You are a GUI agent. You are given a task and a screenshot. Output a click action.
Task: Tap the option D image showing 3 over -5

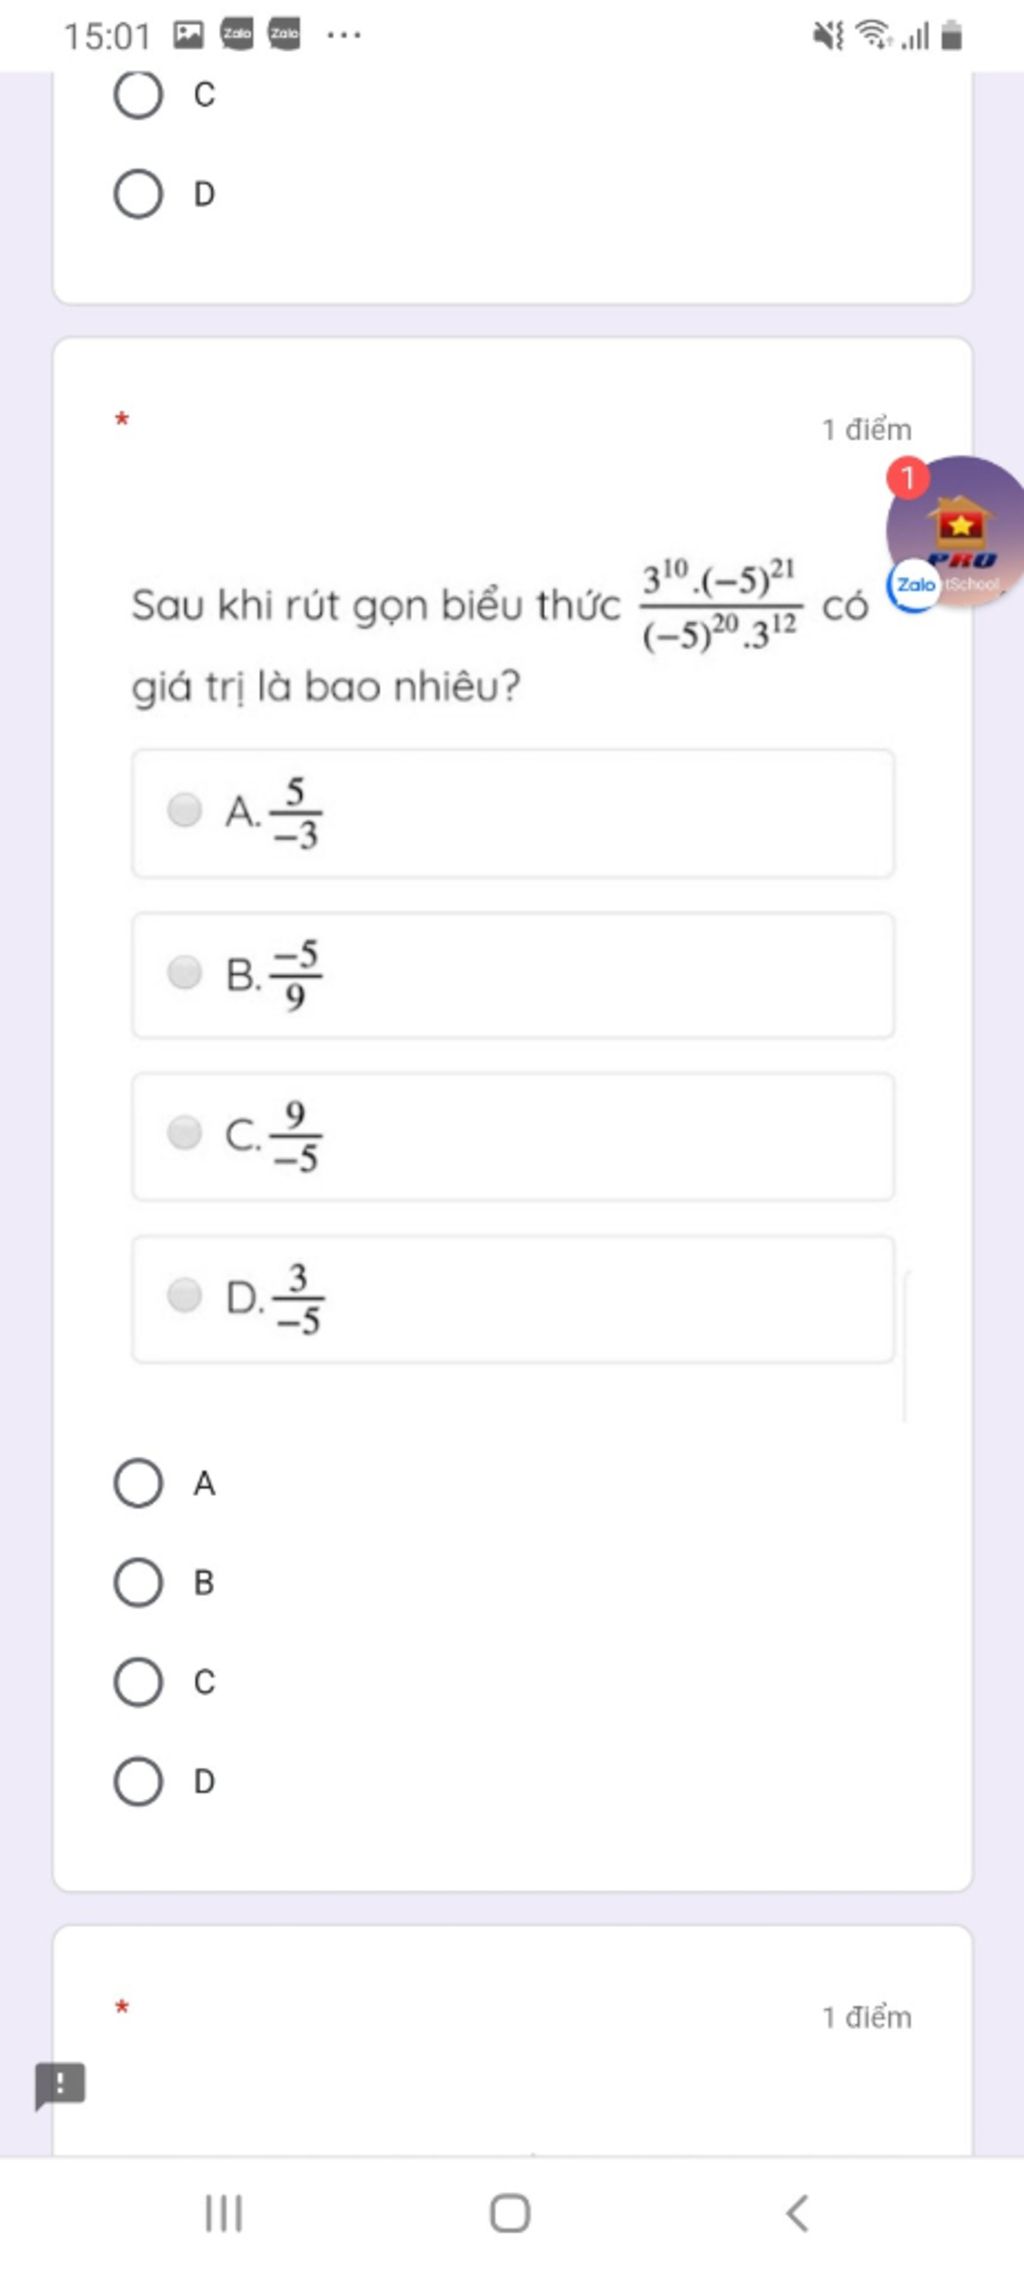pos(513,1299)
